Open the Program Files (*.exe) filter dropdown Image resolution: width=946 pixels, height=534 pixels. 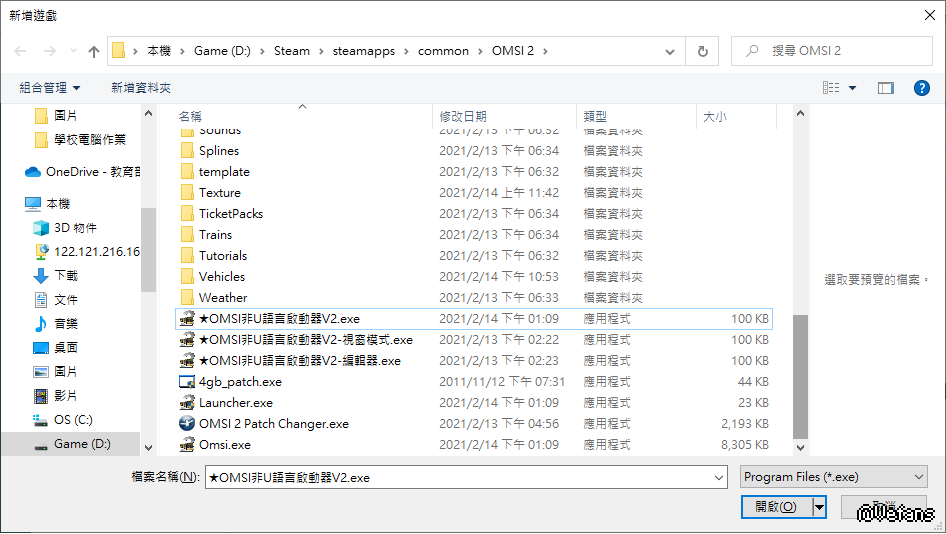click(x=834, y=477)
